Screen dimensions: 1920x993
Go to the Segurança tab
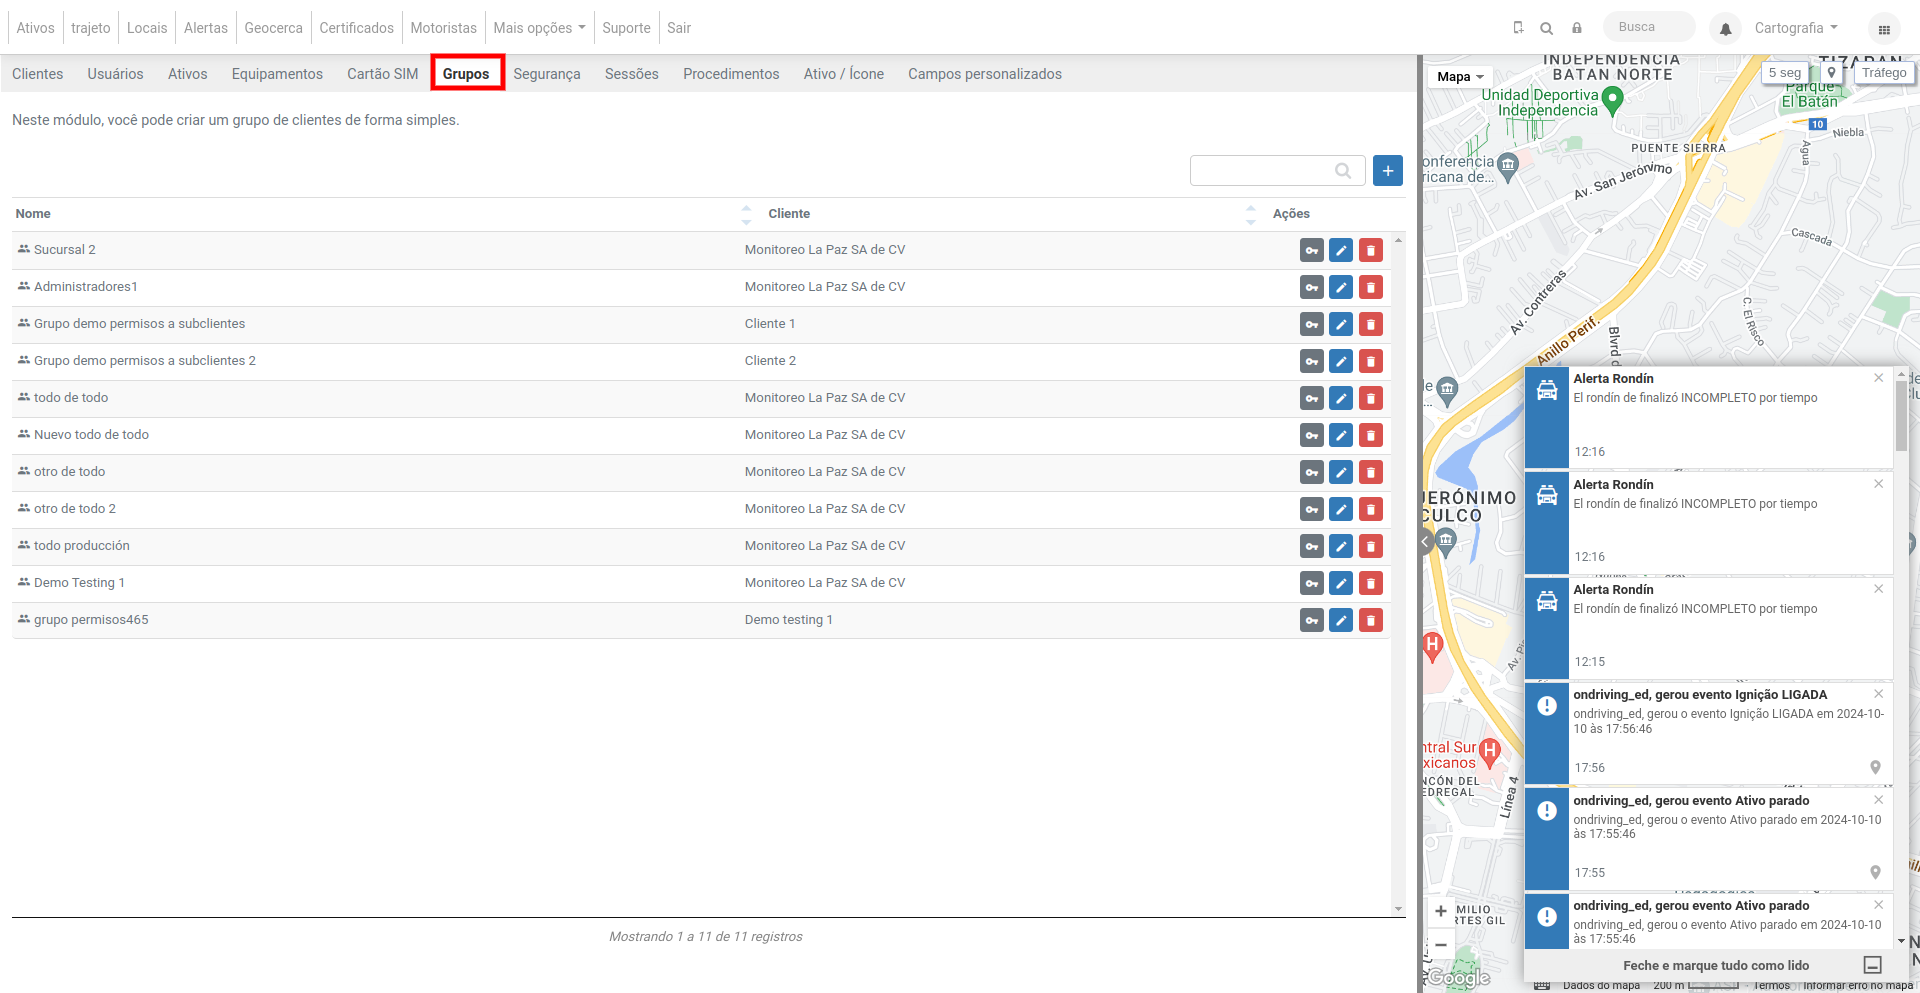[x=547, y=74]
